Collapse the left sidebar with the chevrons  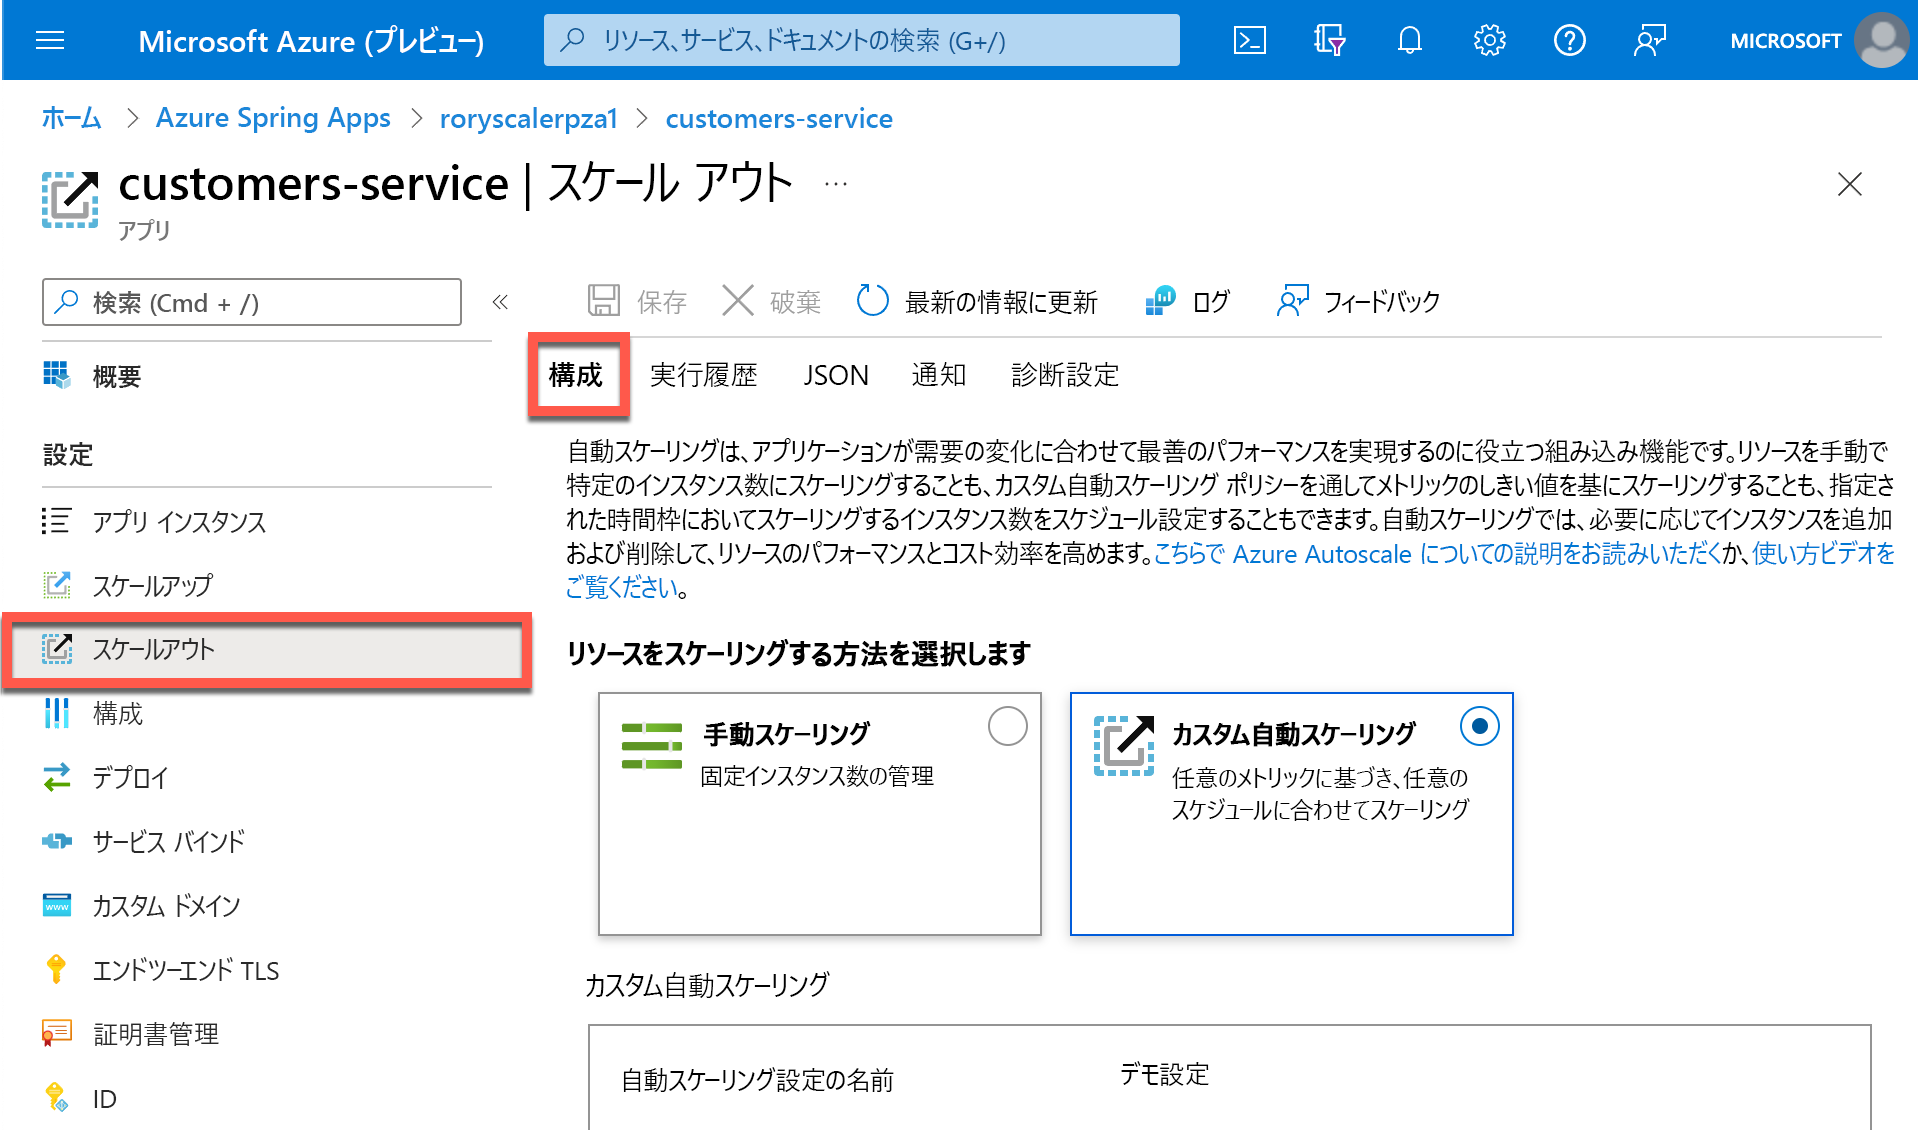tap(500, 302)
